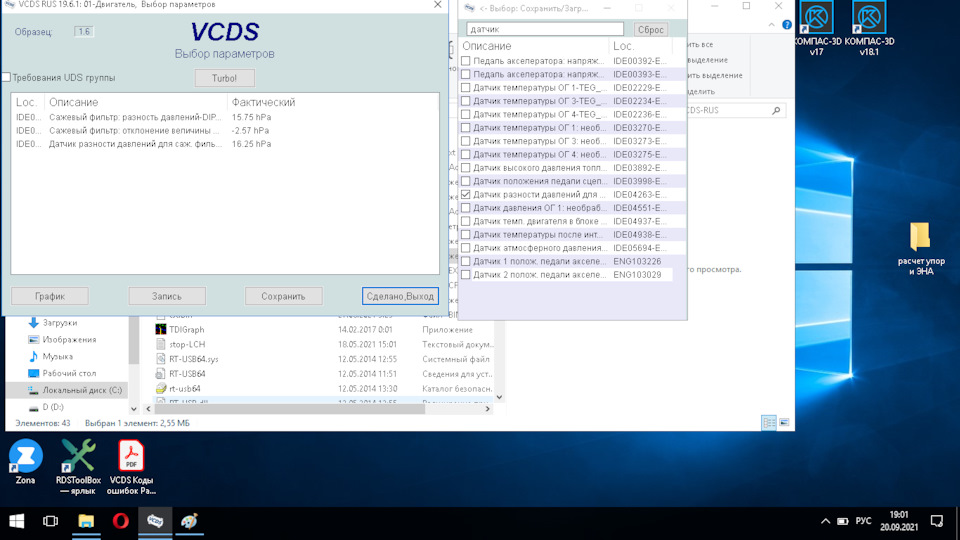Check Датчик температуры ОГ 3-TEG box
960x540 pixels.
[466, 101]
